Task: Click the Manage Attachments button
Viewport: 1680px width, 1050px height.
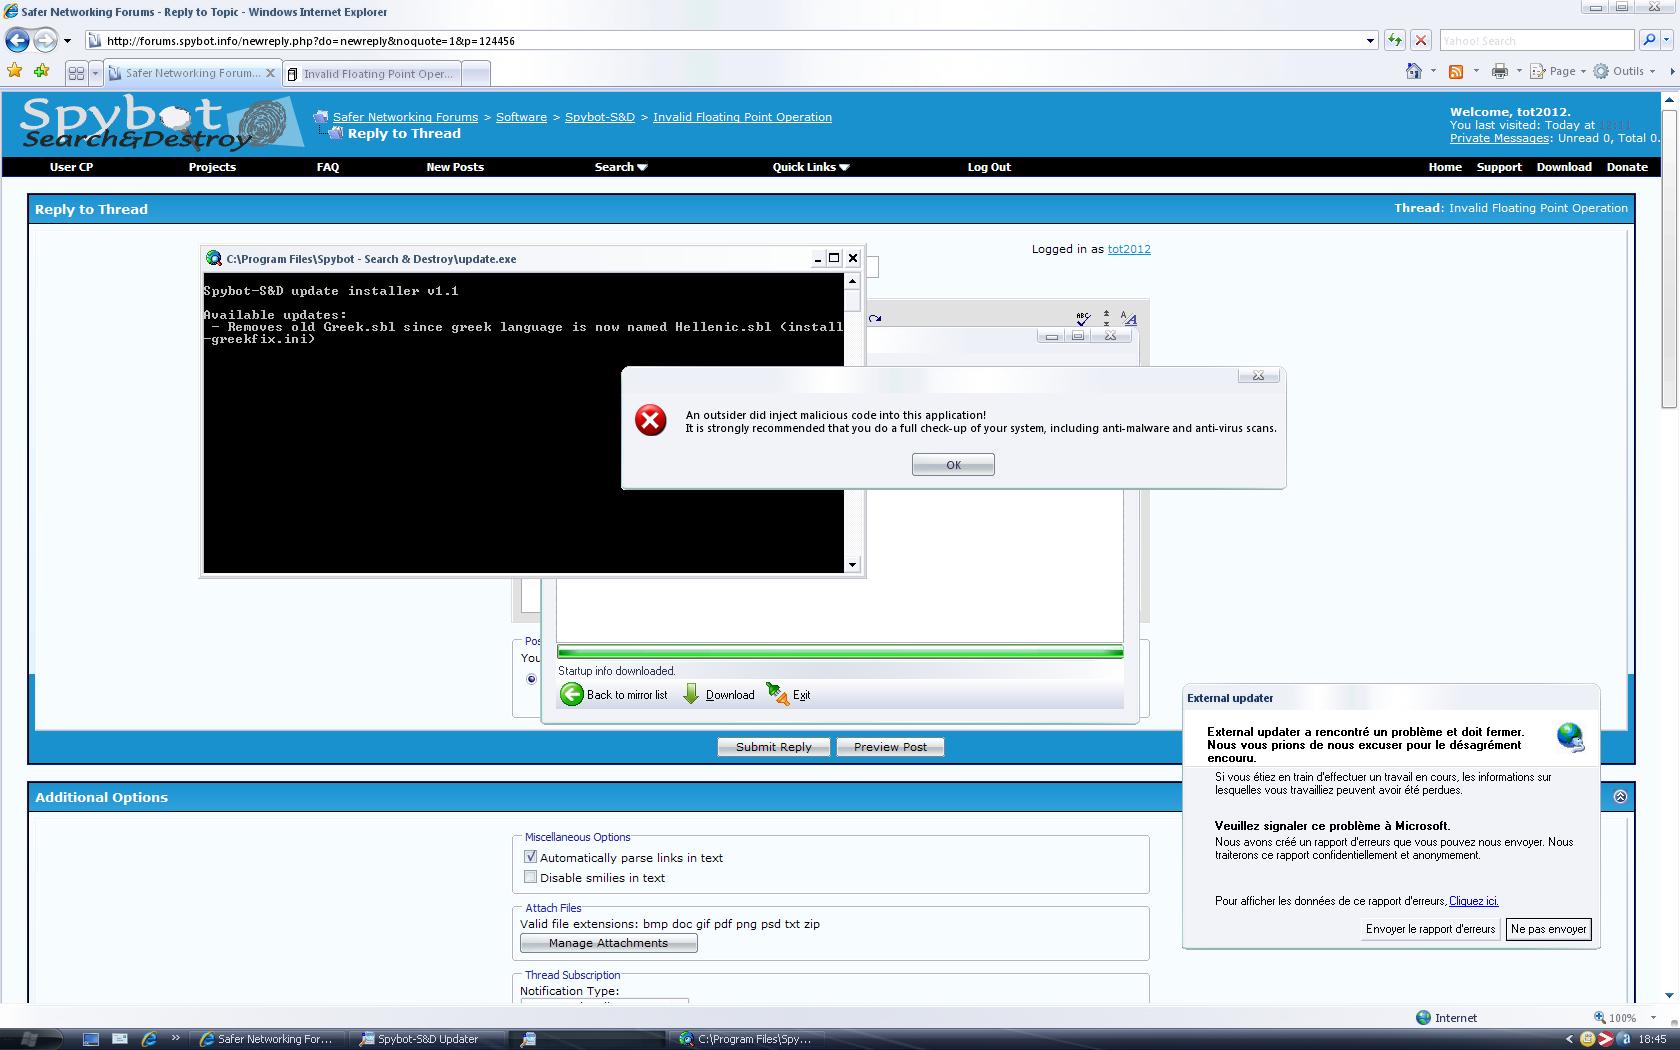Action: (x=608, y=943)
